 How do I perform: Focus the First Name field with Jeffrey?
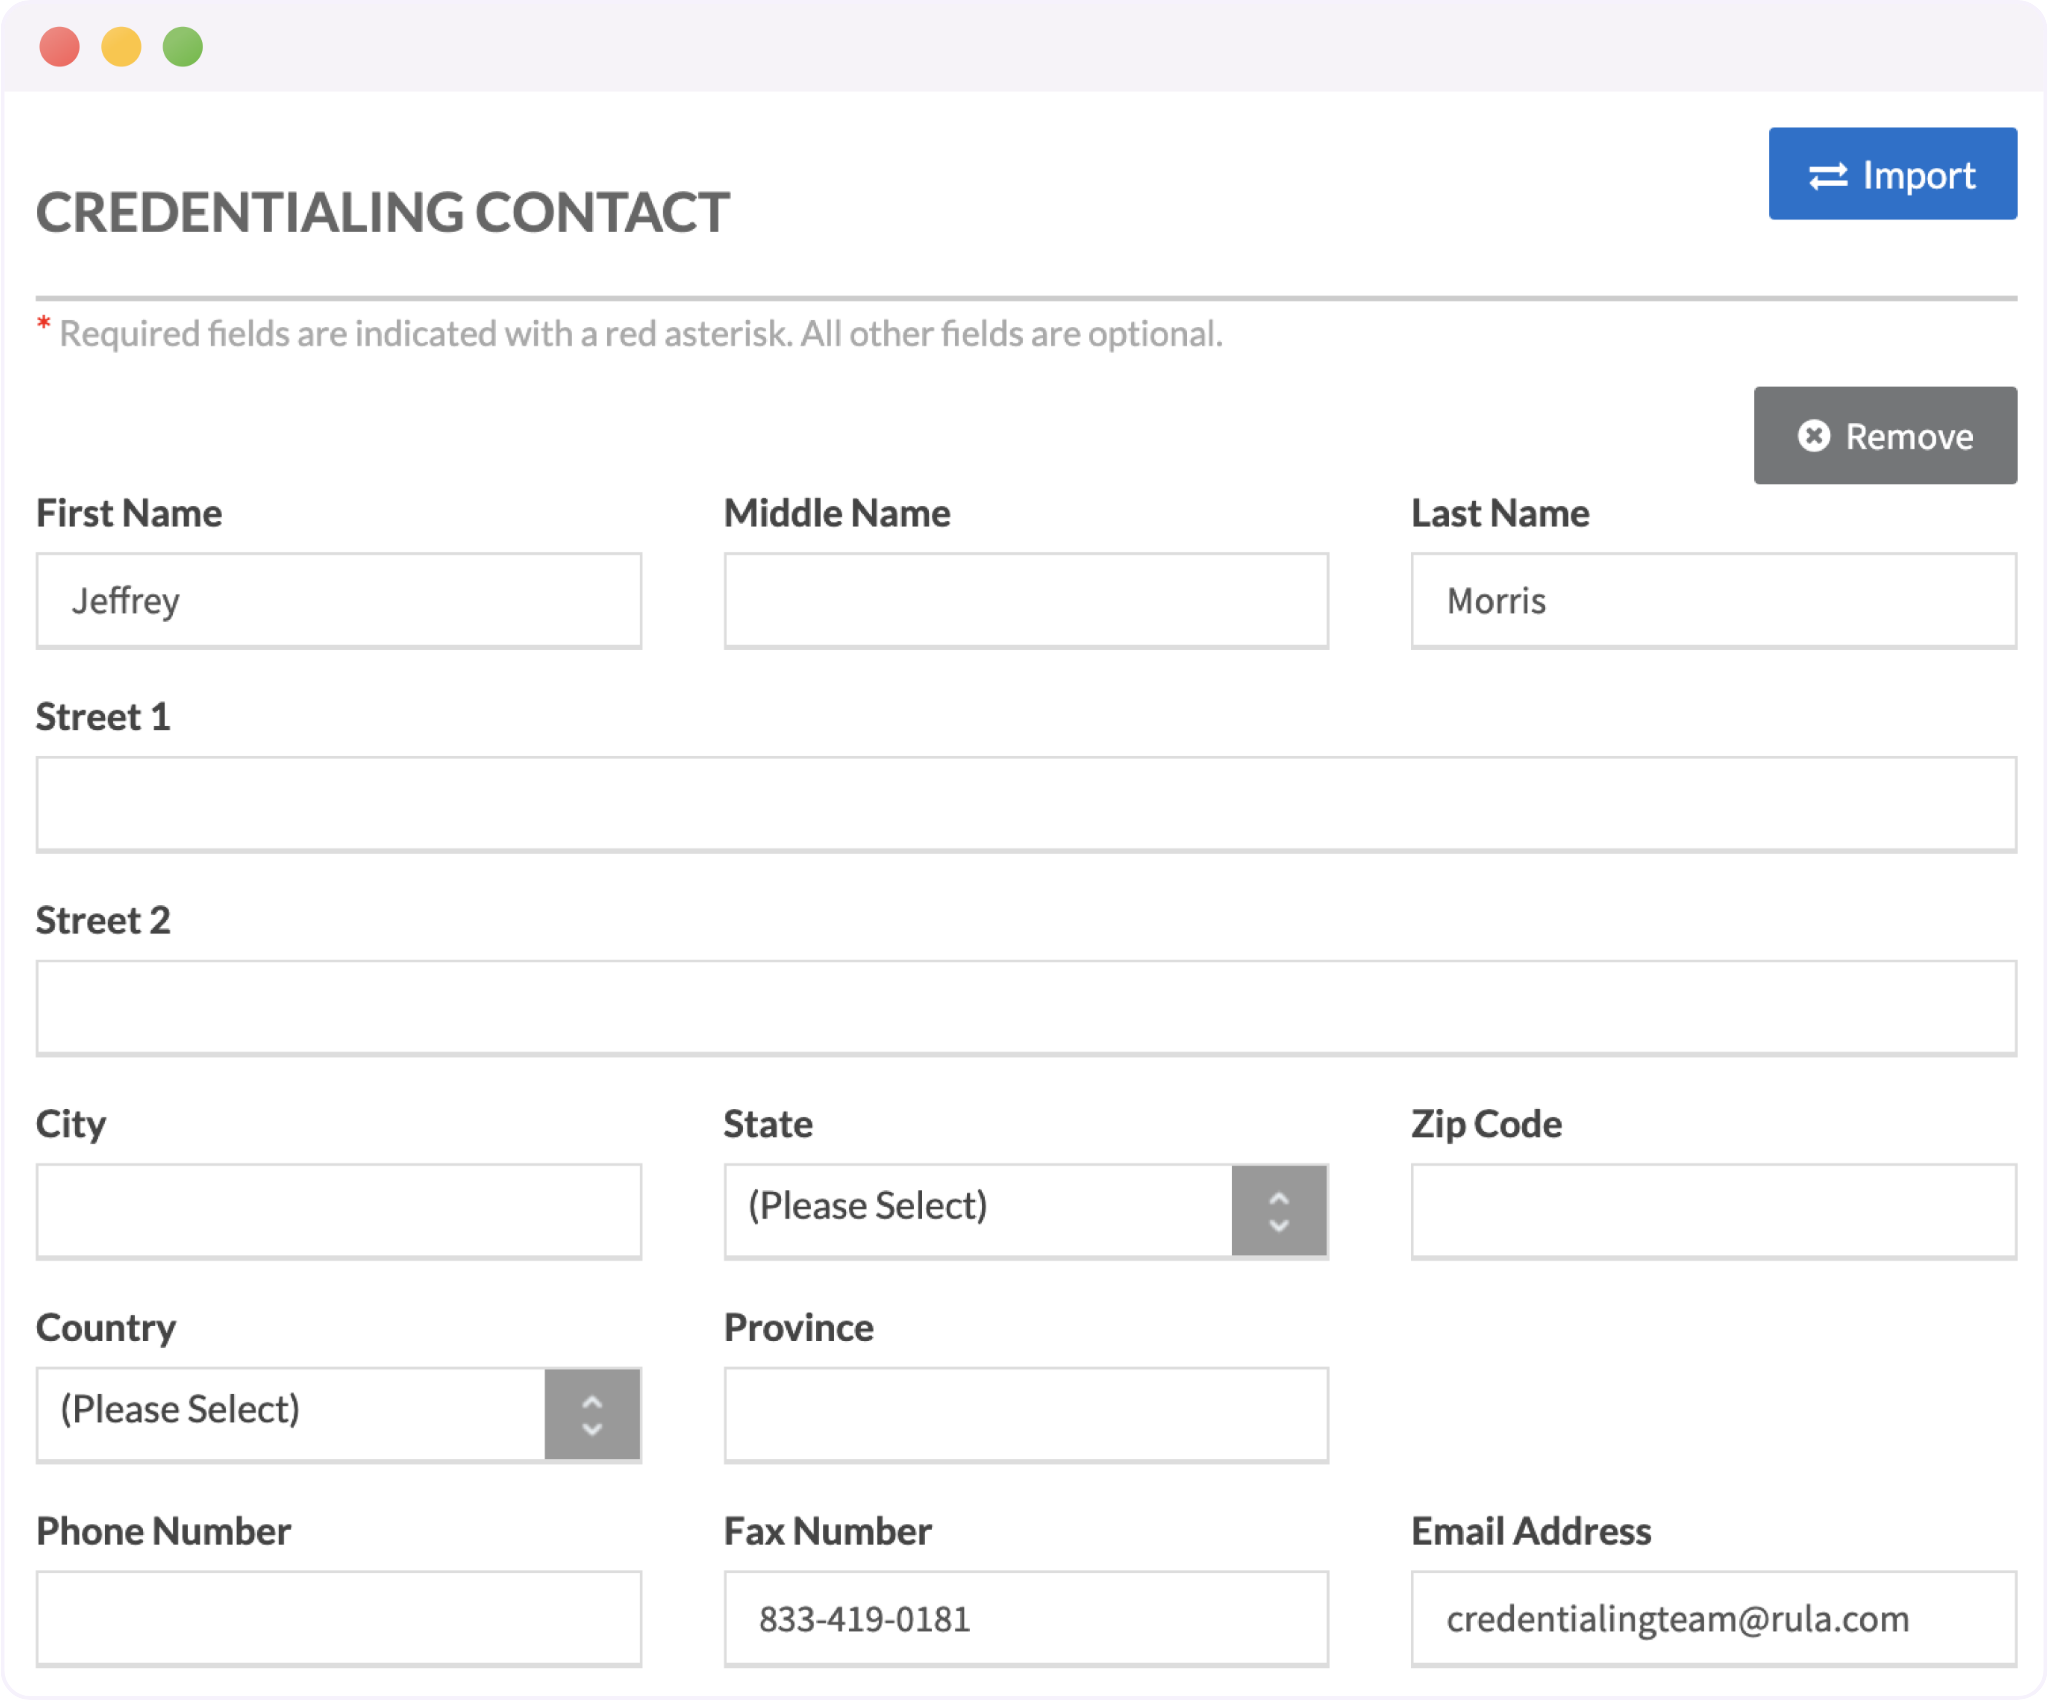[x=339, y=601]
